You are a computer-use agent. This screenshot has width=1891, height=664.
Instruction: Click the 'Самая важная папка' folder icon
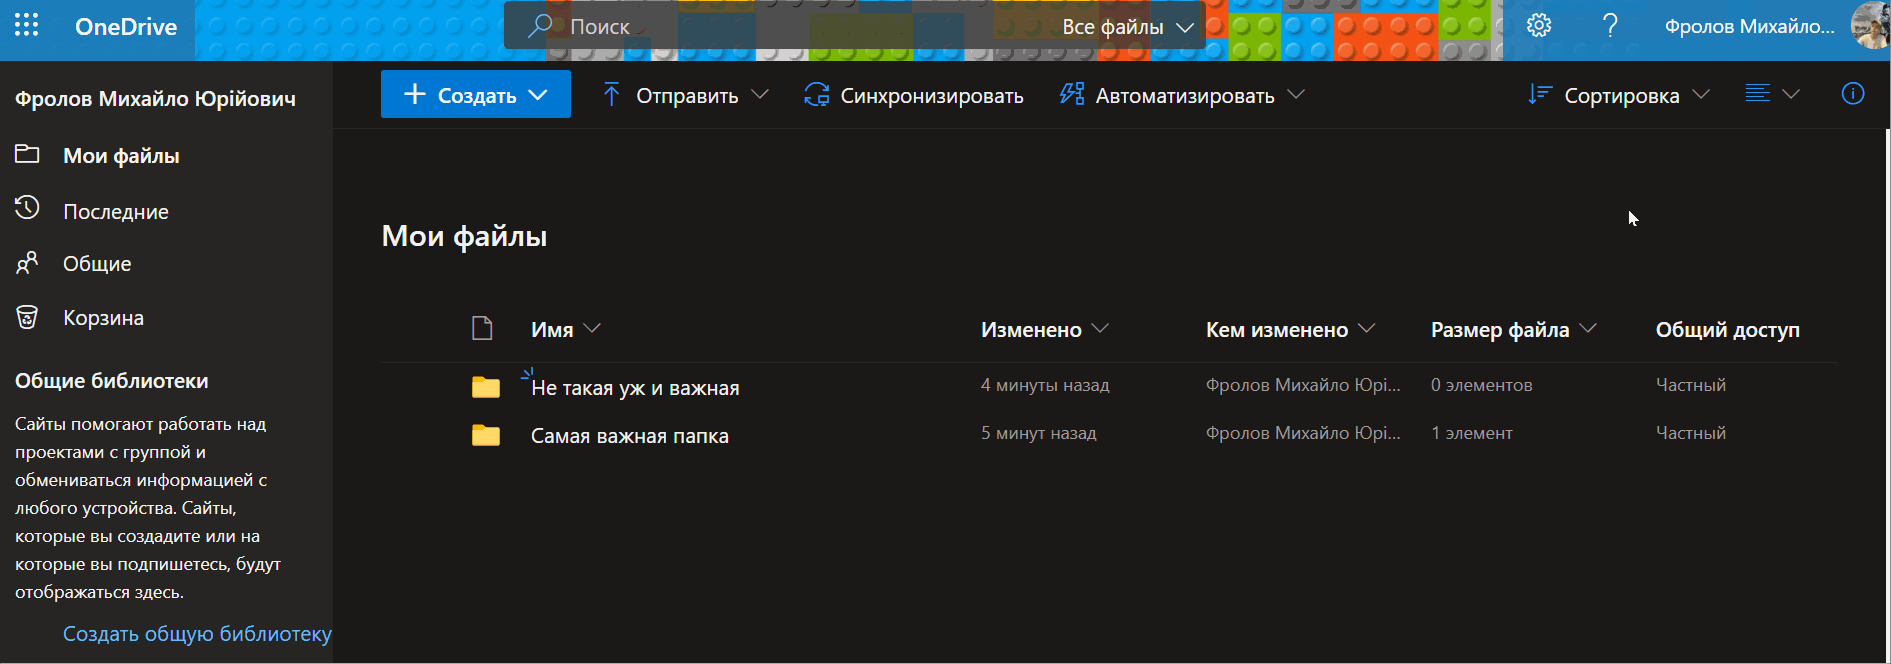click(x=486, y=435)
